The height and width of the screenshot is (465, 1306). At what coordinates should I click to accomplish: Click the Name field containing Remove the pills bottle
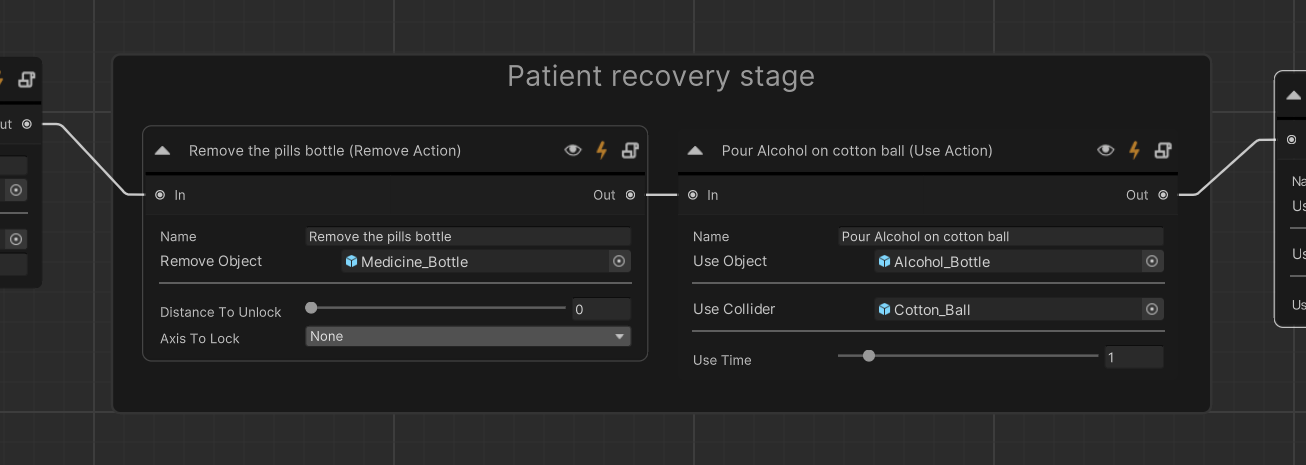(468, 237)
